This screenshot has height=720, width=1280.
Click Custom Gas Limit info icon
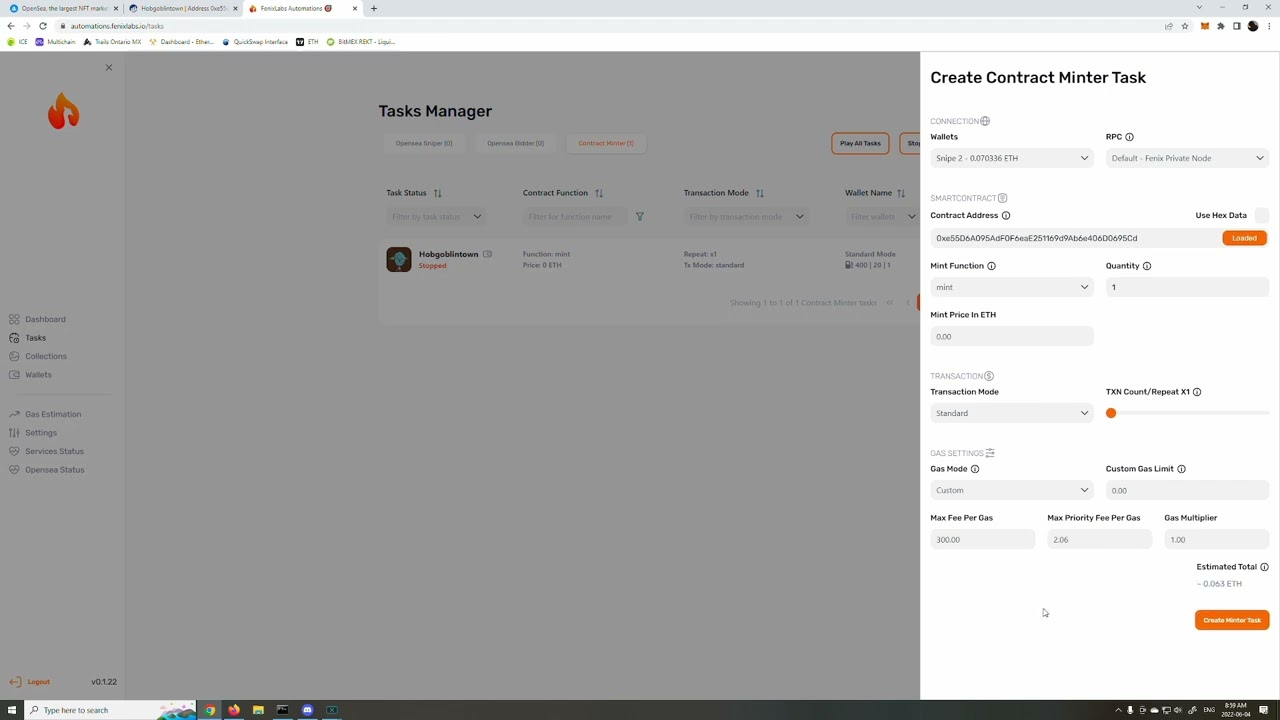1181,469
